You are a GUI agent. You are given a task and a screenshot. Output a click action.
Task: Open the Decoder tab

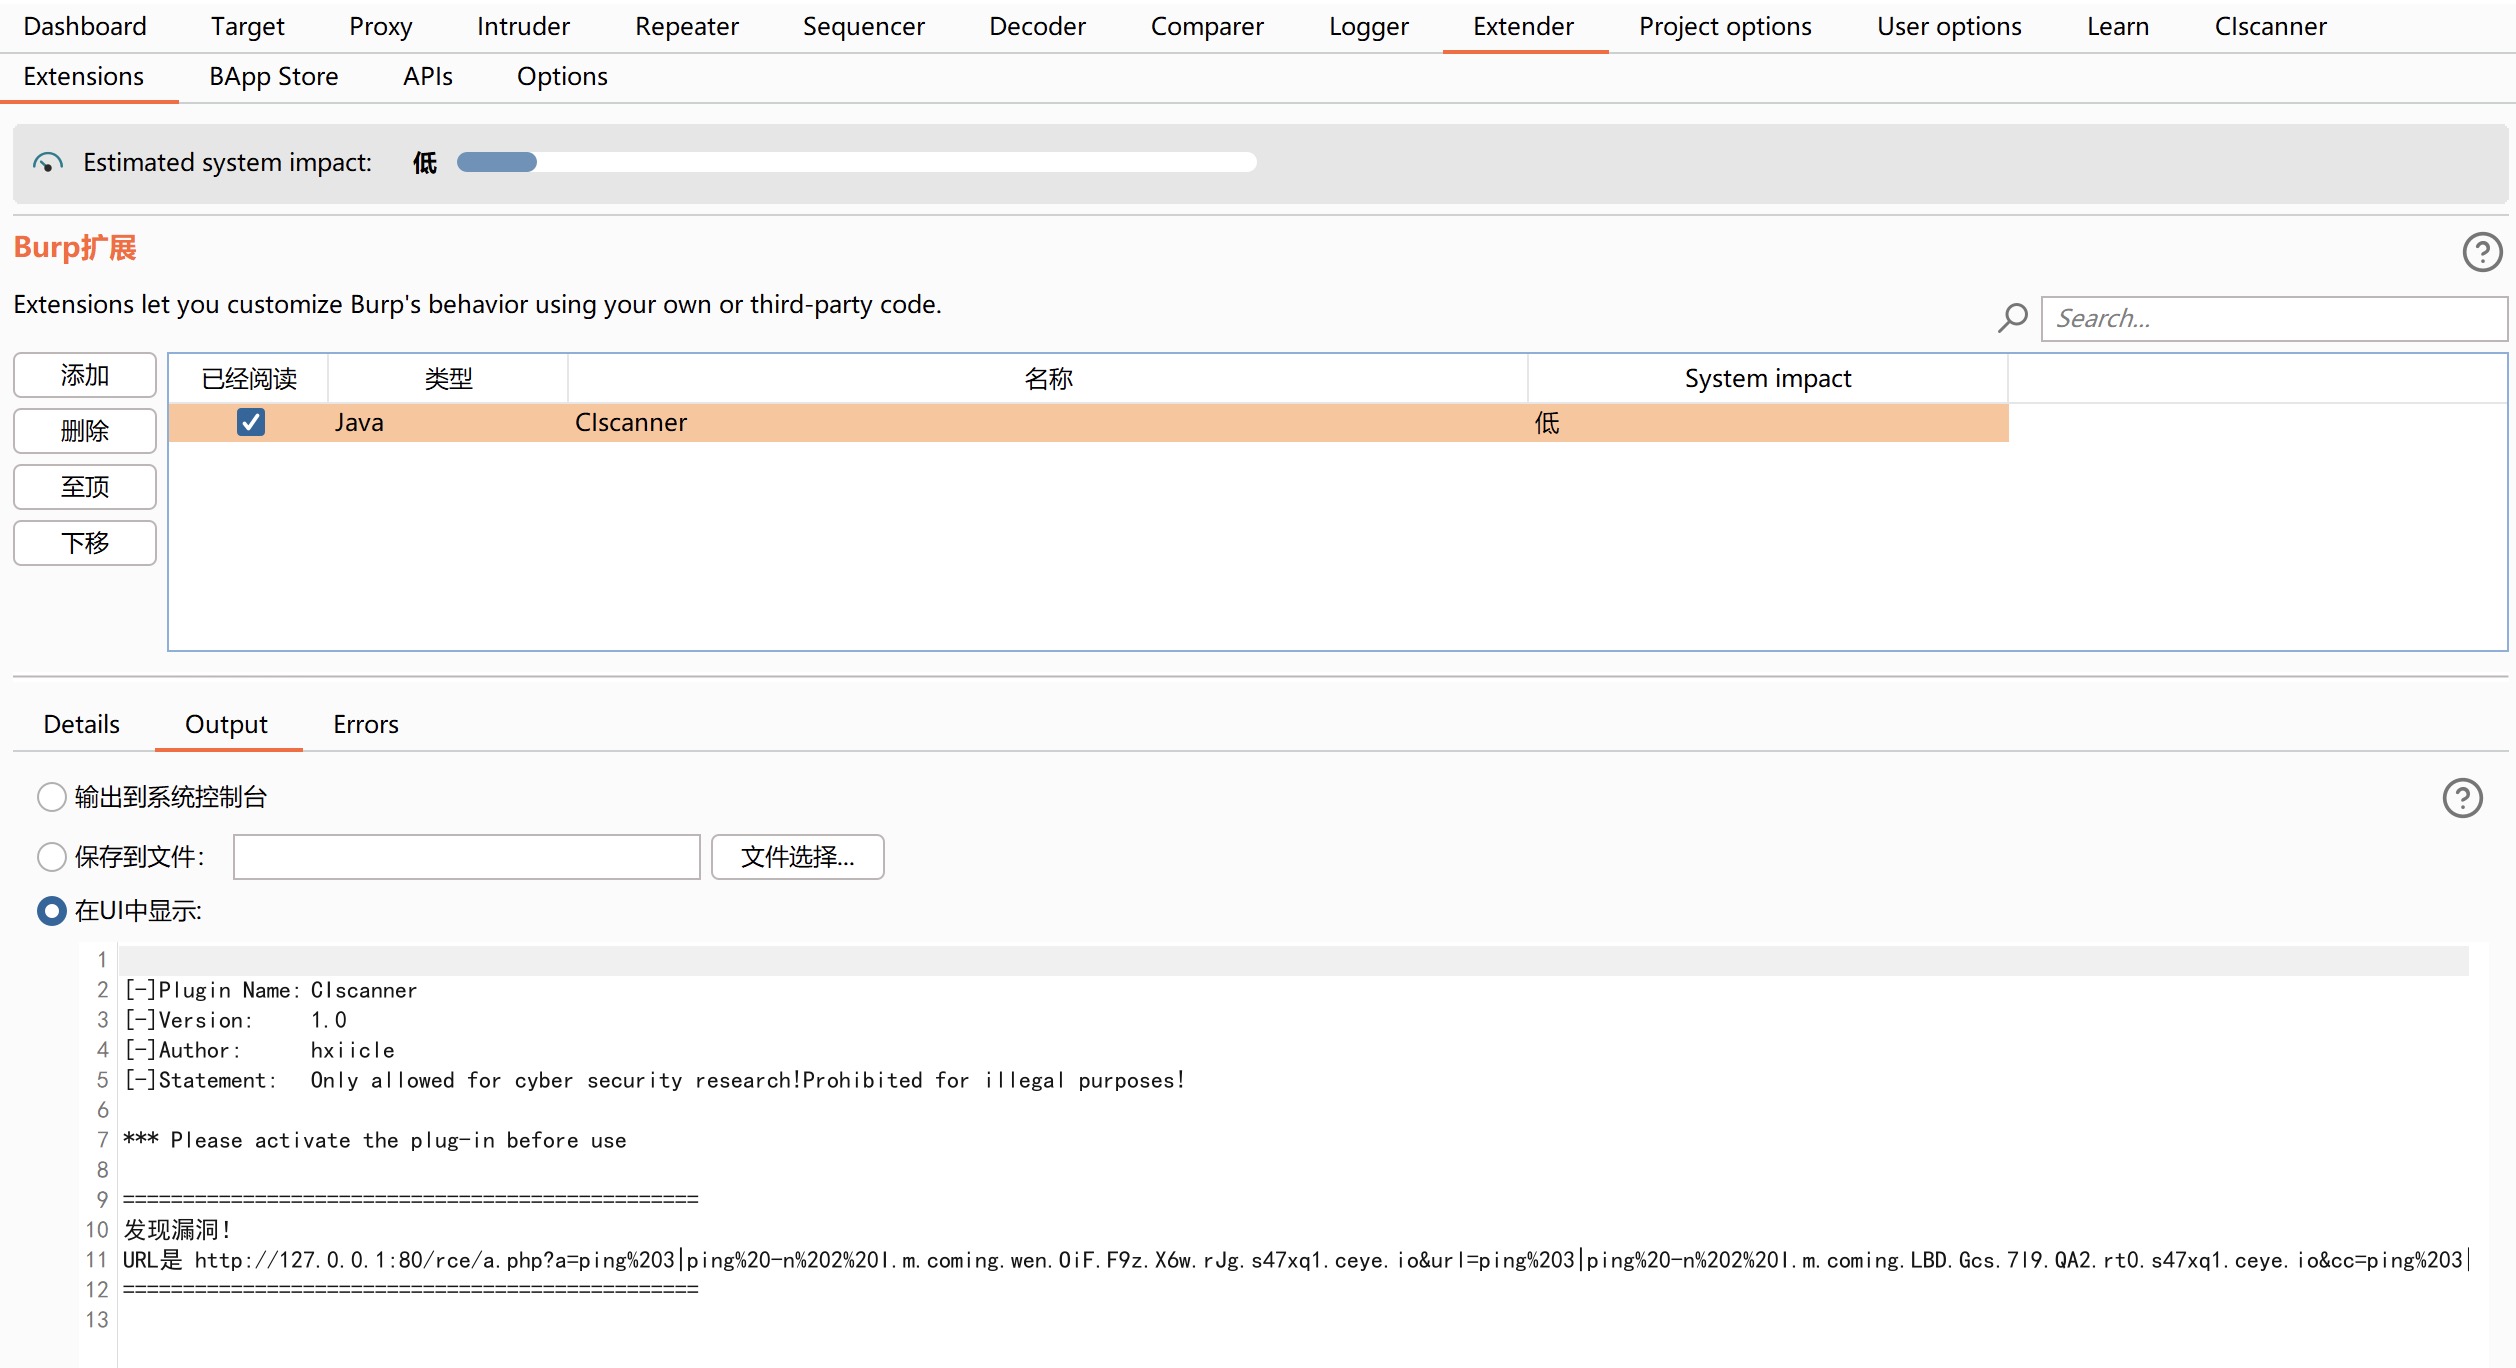point(1037,26)
